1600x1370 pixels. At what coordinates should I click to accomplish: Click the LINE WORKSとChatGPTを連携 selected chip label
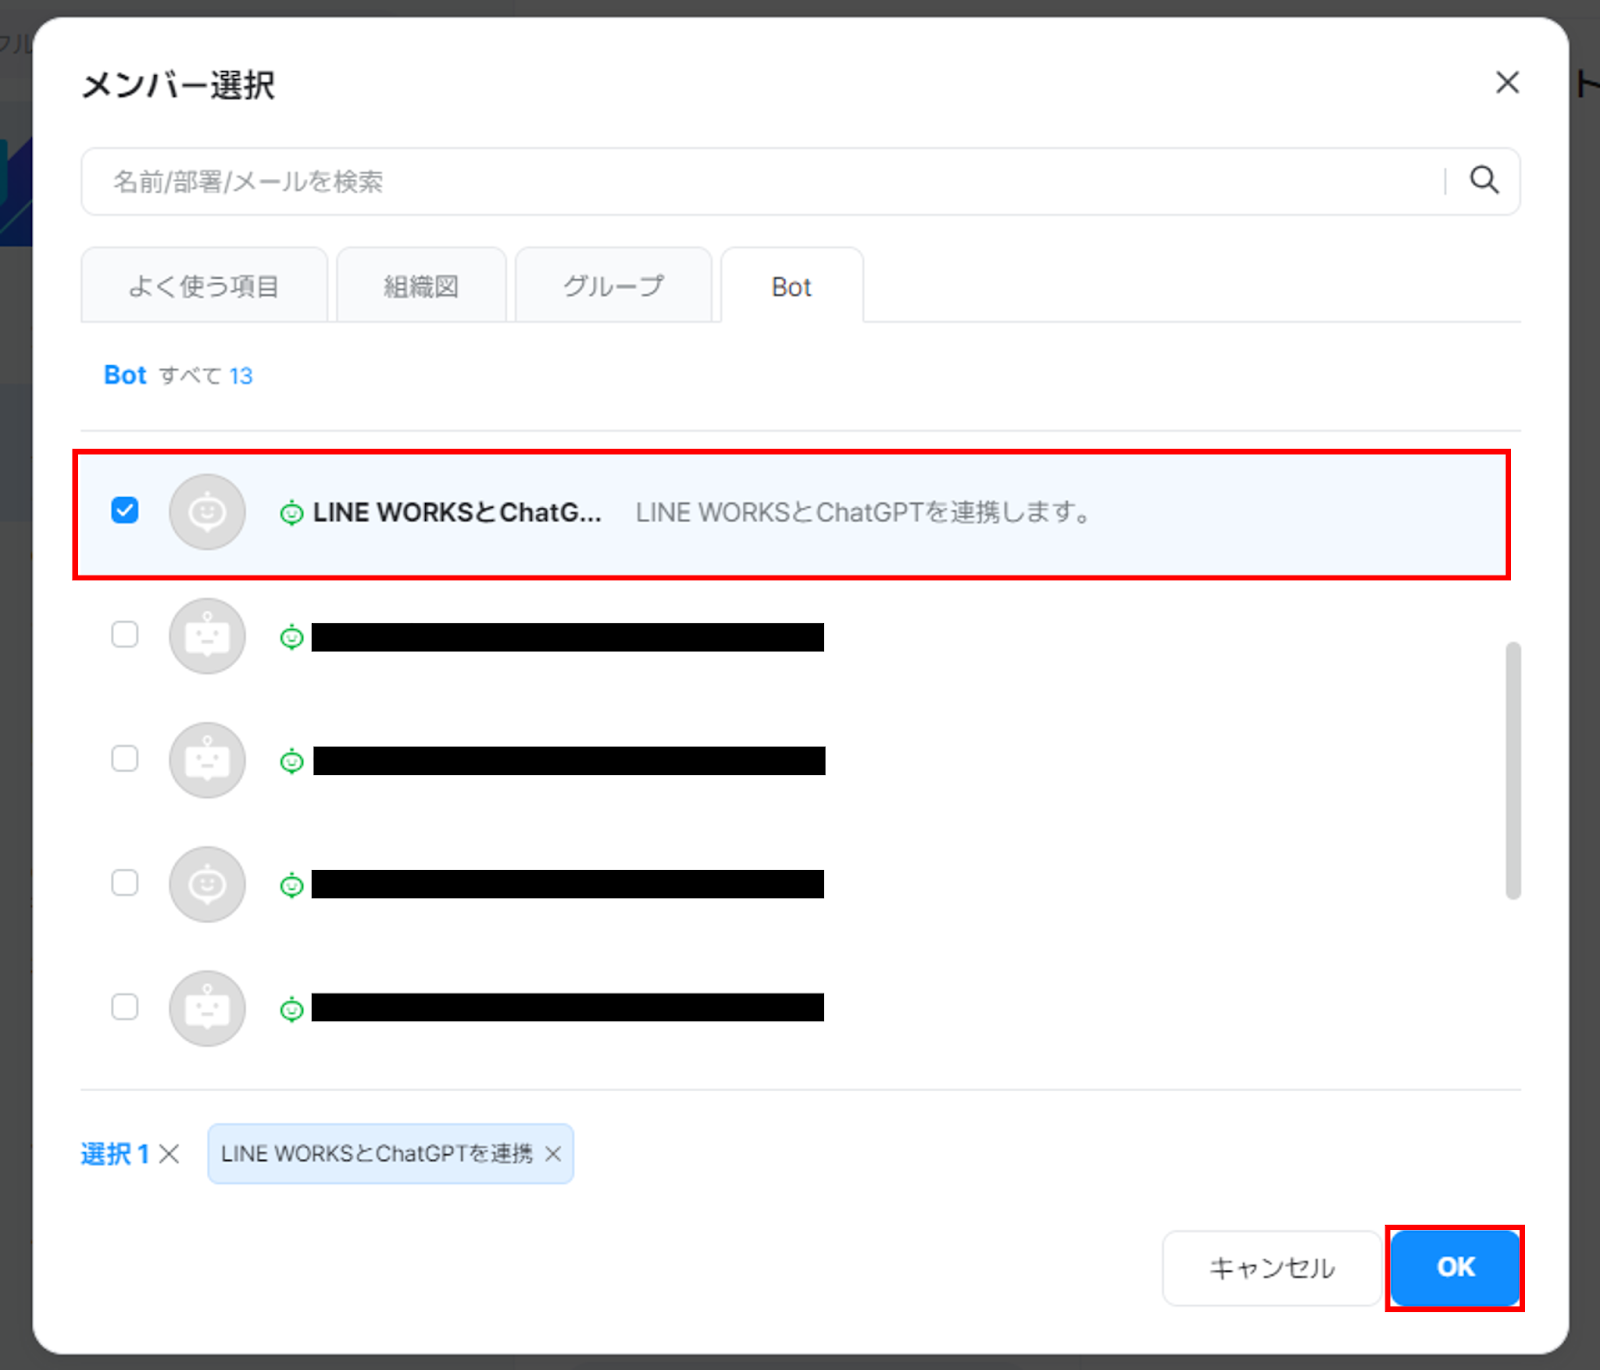(377, 1154)
